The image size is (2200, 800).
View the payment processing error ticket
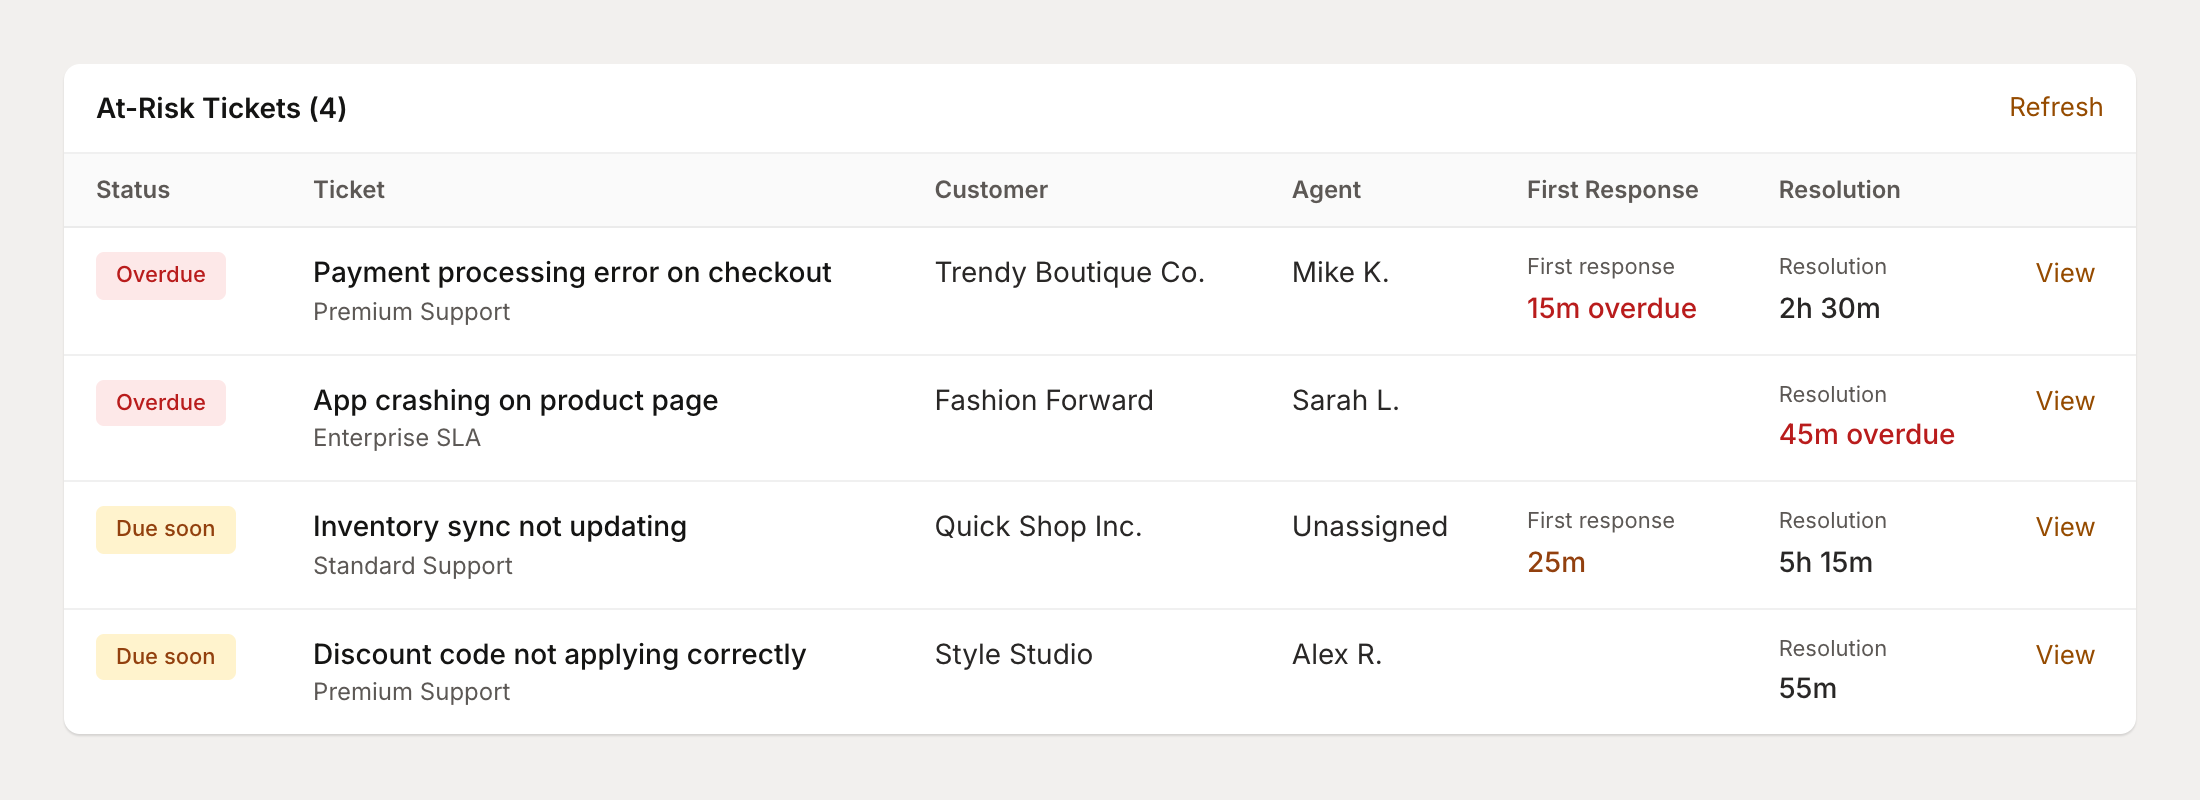pyautogui.click(x=2064, y=273)
